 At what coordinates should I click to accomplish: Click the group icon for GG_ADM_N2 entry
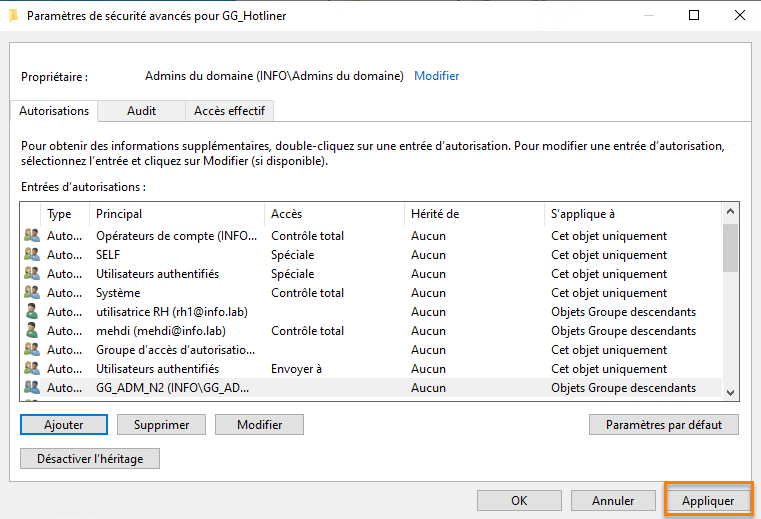[32, 388]
